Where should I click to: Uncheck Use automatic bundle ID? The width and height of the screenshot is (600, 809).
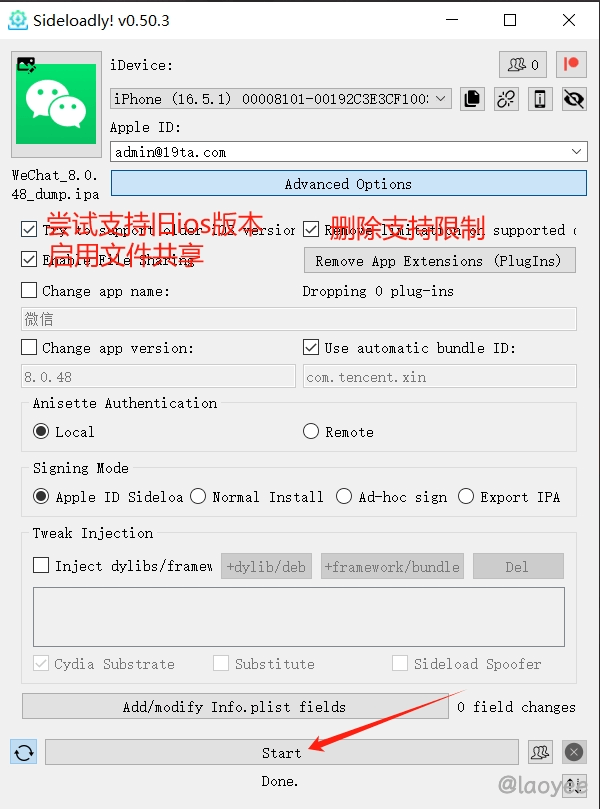[x=311, y=347]
